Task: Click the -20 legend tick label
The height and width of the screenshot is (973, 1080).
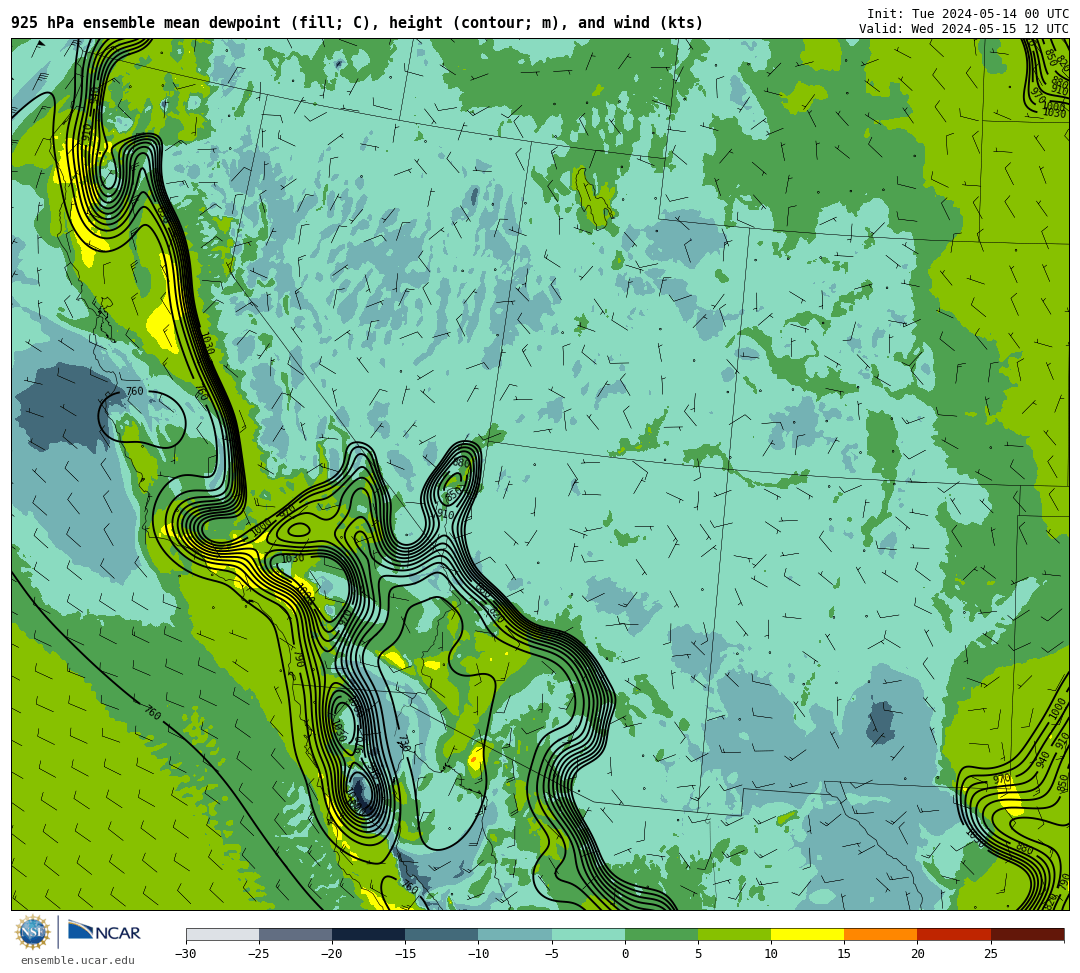Action: point(332,954)
